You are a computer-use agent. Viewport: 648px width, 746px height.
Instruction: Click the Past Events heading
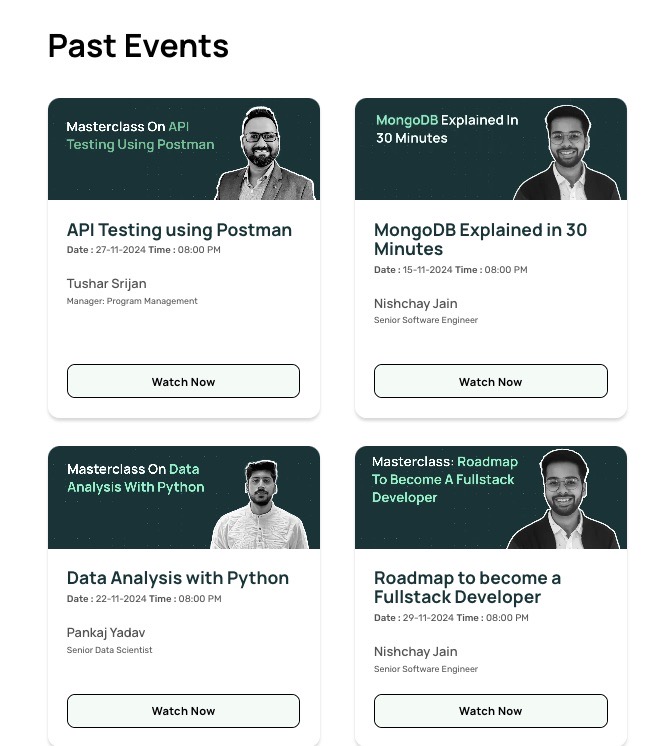(x=138, y=46)
